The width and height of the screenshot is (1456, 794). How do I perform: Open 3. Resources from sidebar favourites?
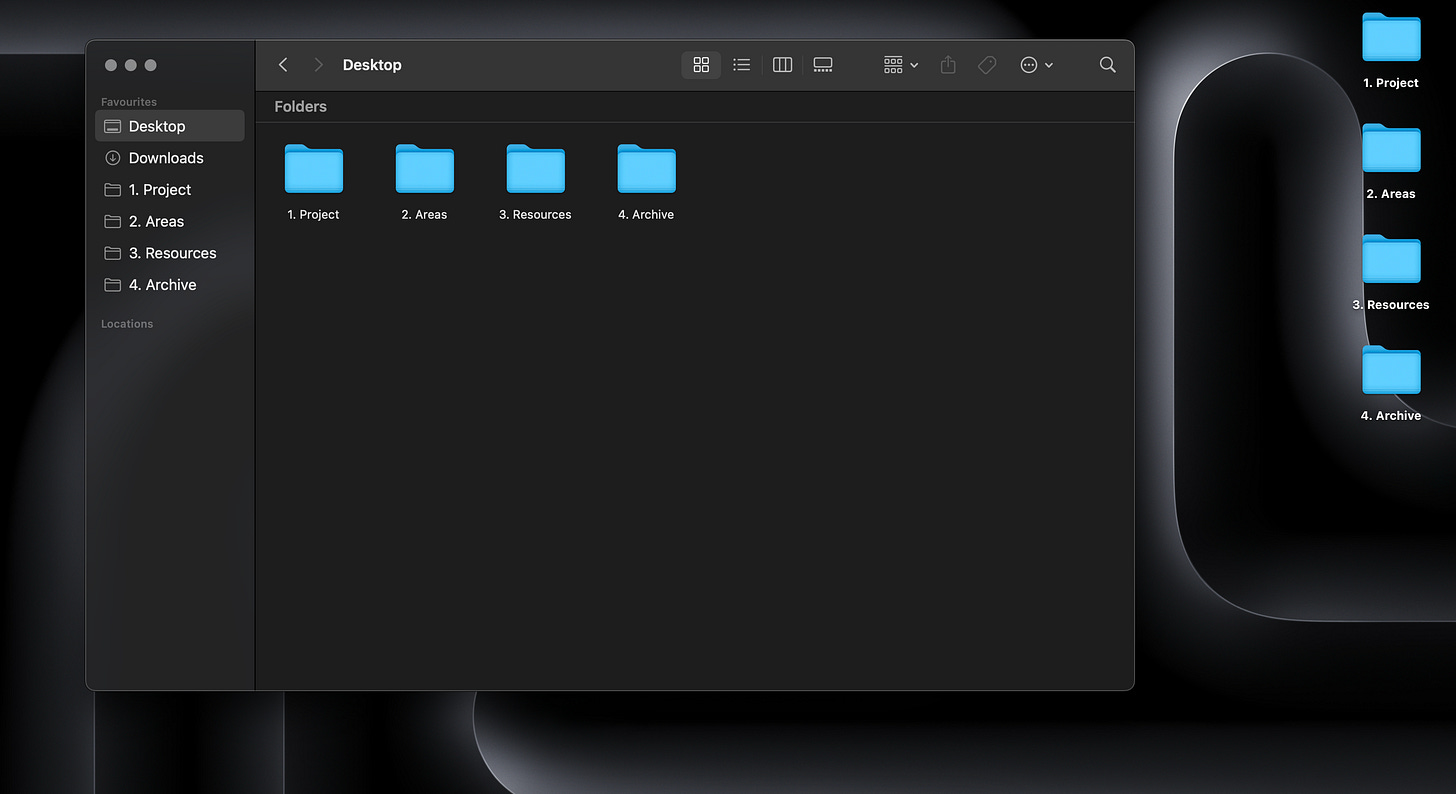click(x=170, y=253)
